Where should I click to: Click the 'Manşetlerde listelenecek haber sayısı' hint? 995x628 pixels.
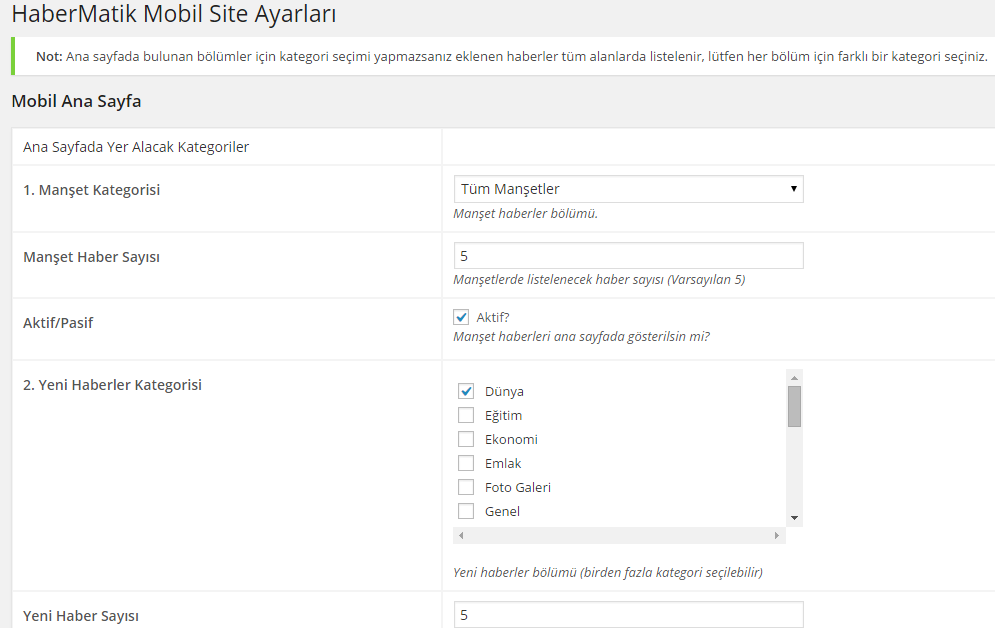[599, 280]
